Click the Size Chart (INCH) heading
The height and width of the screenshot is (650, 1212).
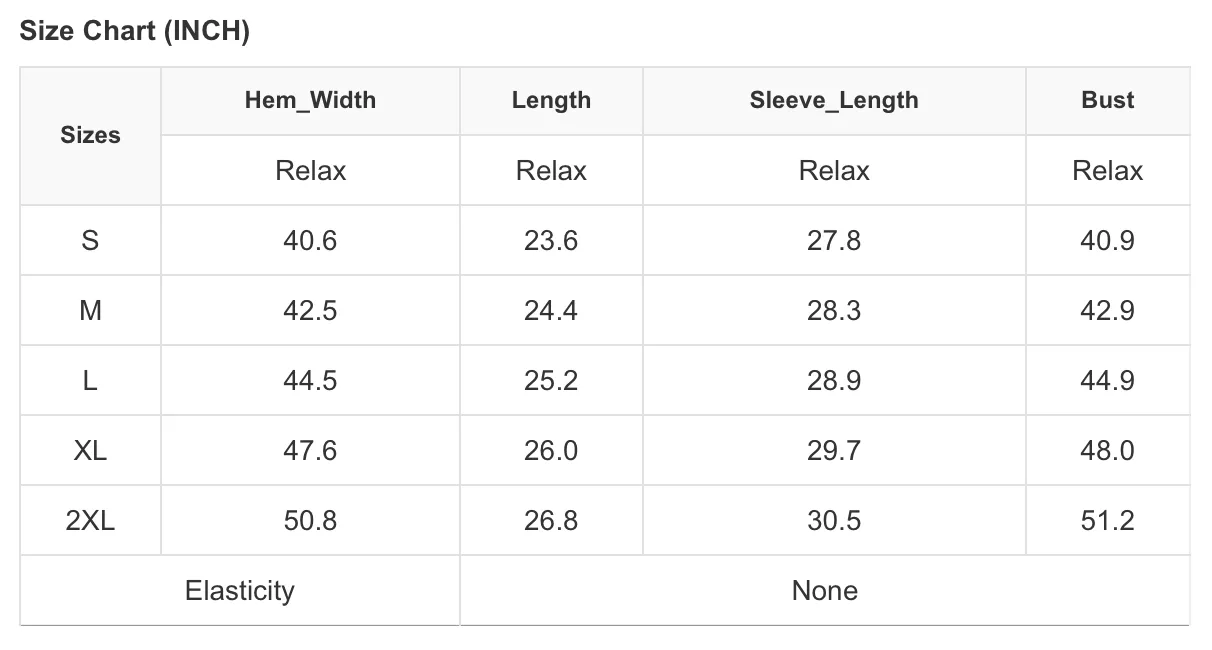135,31
